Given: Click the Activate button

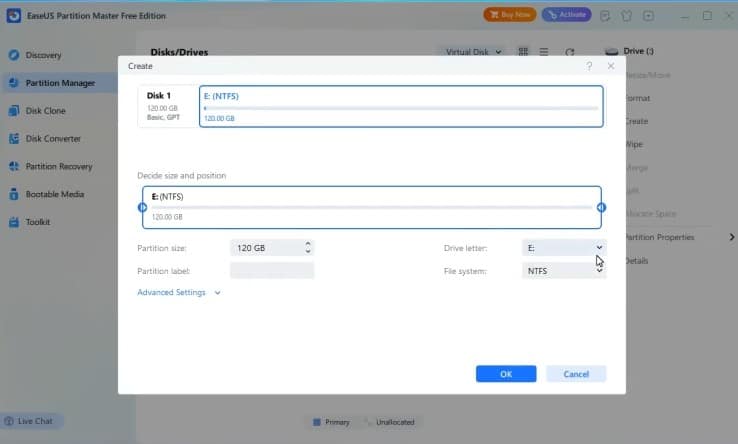Looking at the screenshot, I should coord(567,15).
